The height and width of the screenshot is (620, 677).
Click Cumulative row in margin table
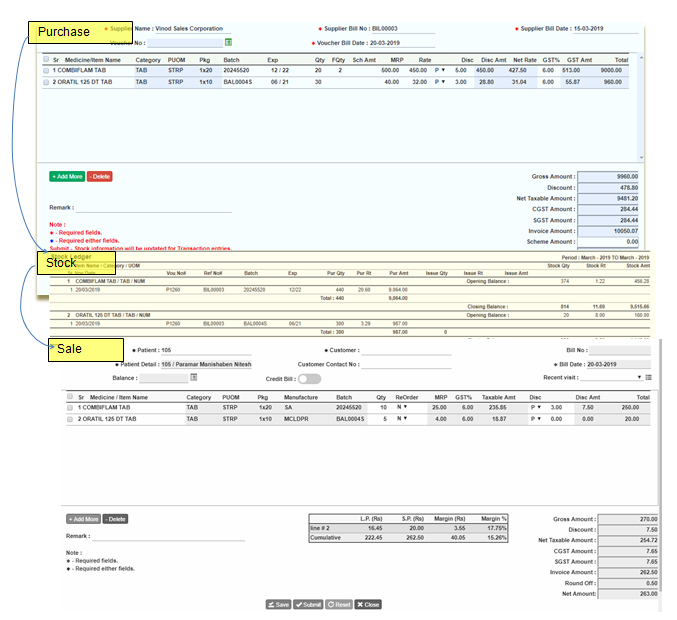click(x=408, y=538)
